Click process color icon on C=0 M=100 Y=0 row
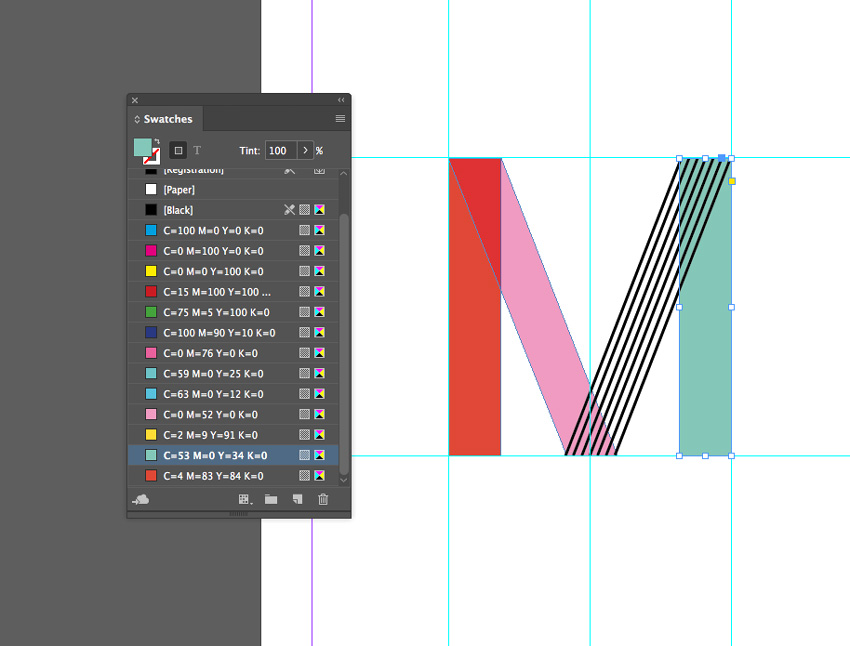Image resolution: width=850 pixels, height=646 pixels. 305,251
